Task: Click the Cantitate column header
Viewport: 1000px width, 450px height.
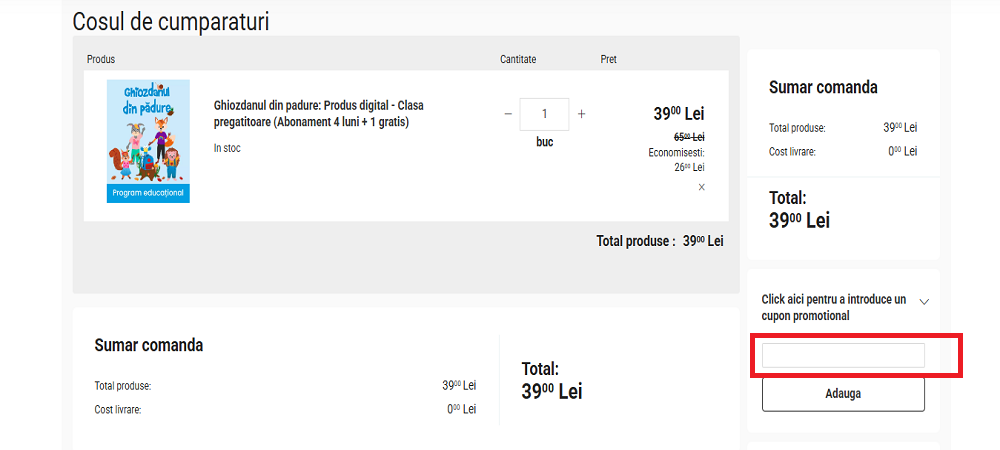Action: pyautogui.click(x=518, y=60)
